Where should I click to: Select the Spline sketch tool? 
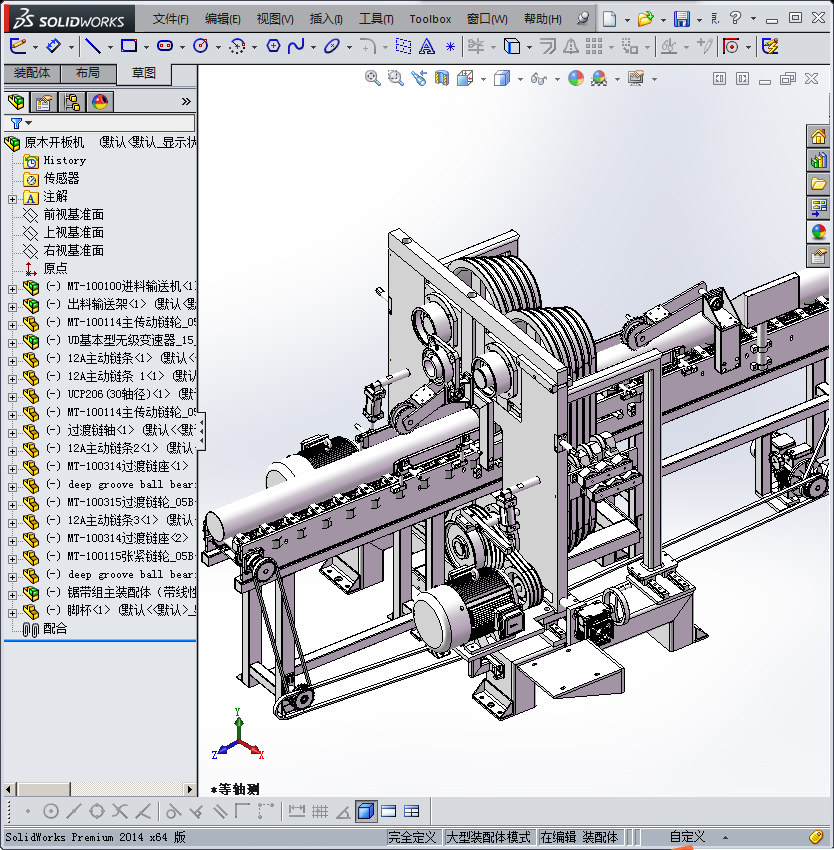tap(296, 47)
